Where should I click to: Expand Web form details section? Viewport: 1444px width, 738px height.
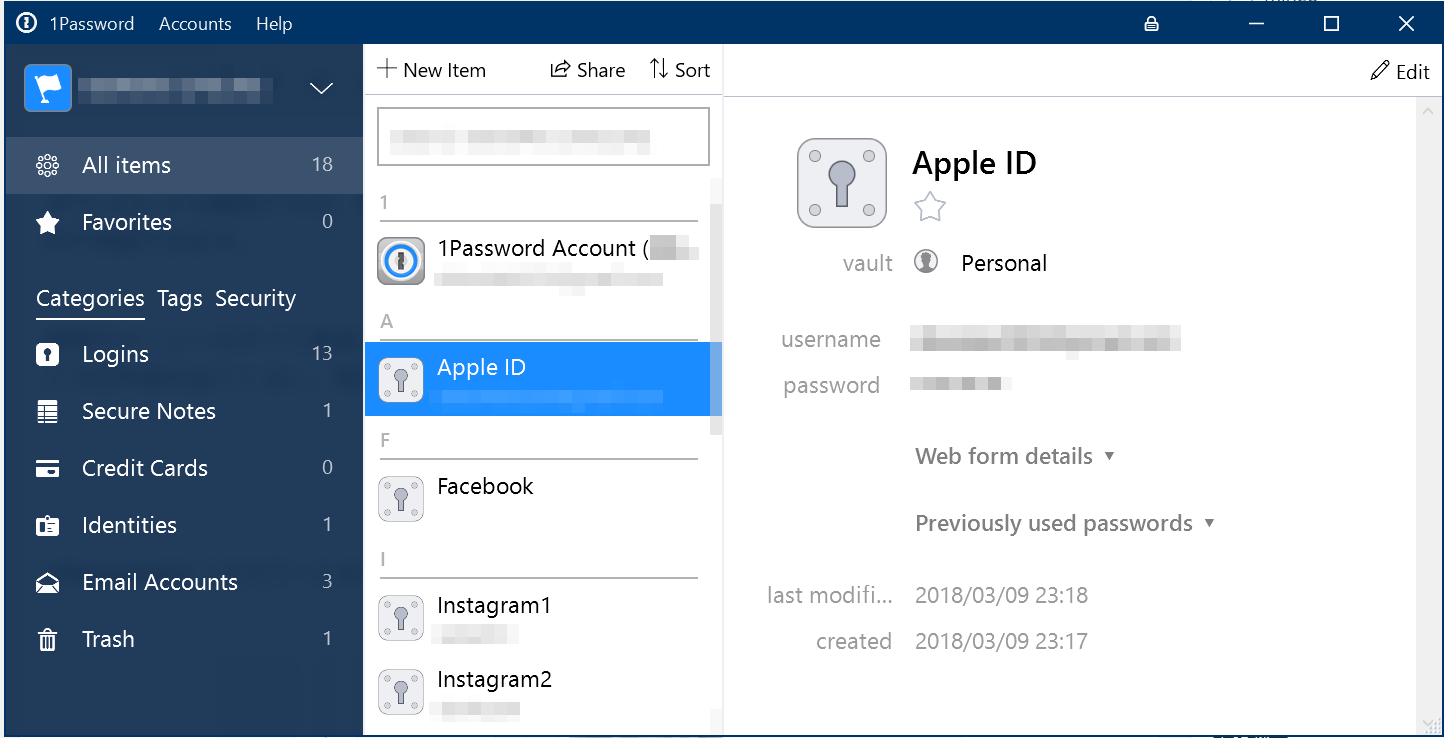coord(1015,456)
